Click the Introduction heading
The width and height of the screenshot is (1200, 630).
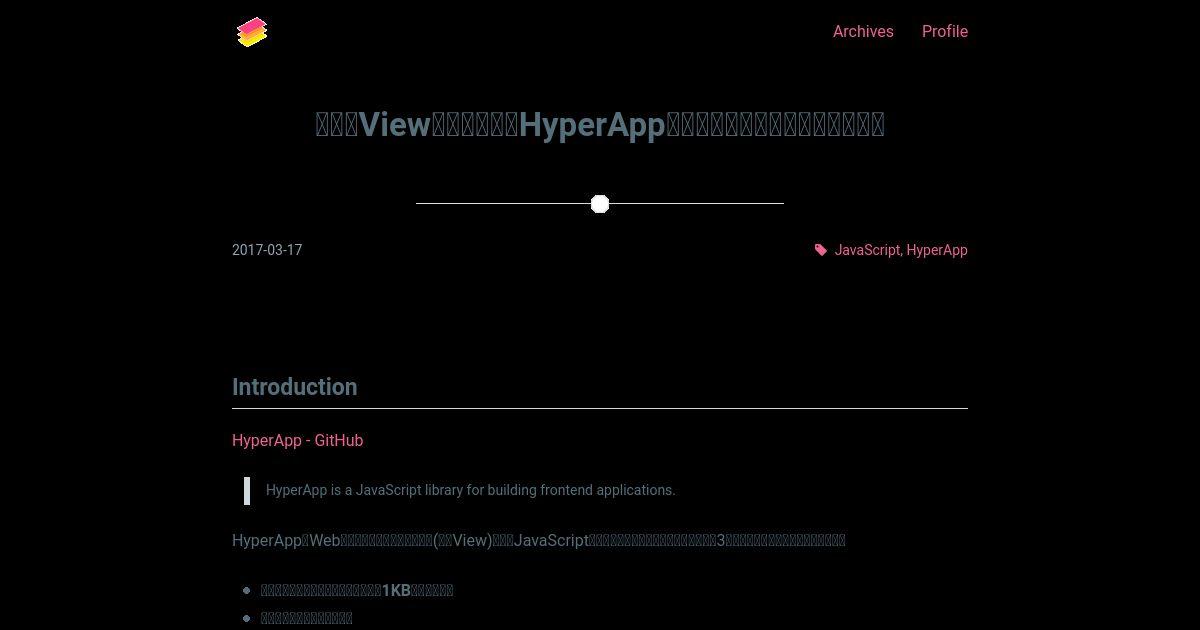tap(294, 387)
